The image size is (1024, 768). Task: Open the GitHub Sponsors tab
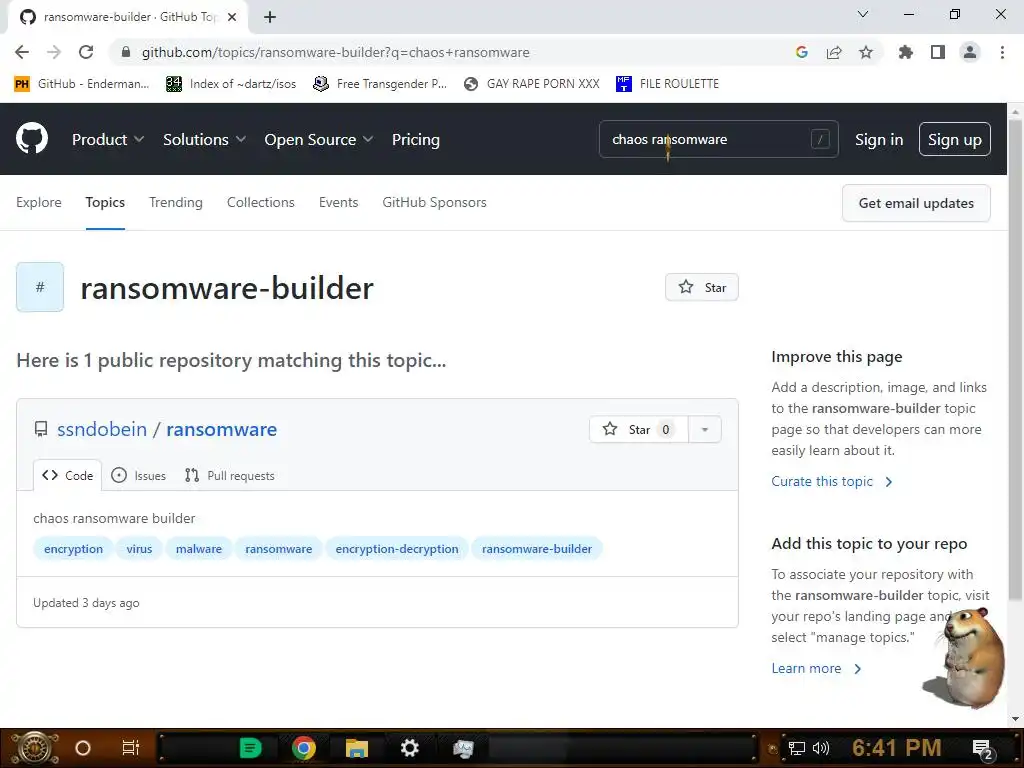434,202
